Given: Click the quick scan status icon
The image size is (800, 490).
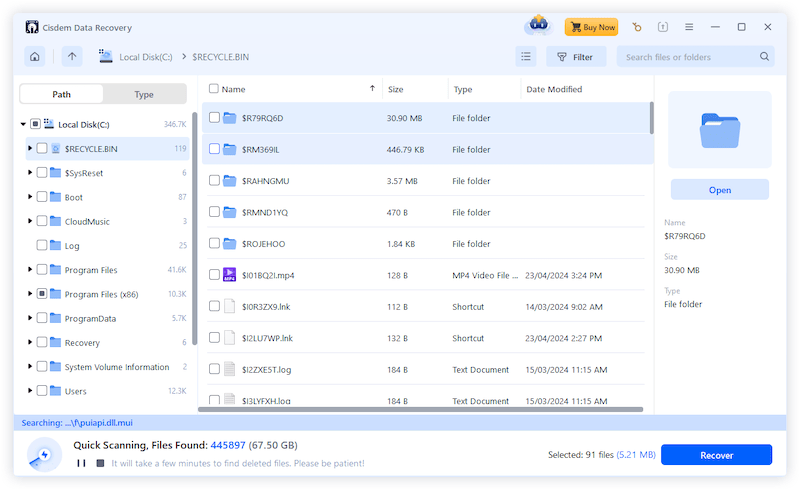Looking at the screenshot, I should [44, 454].
